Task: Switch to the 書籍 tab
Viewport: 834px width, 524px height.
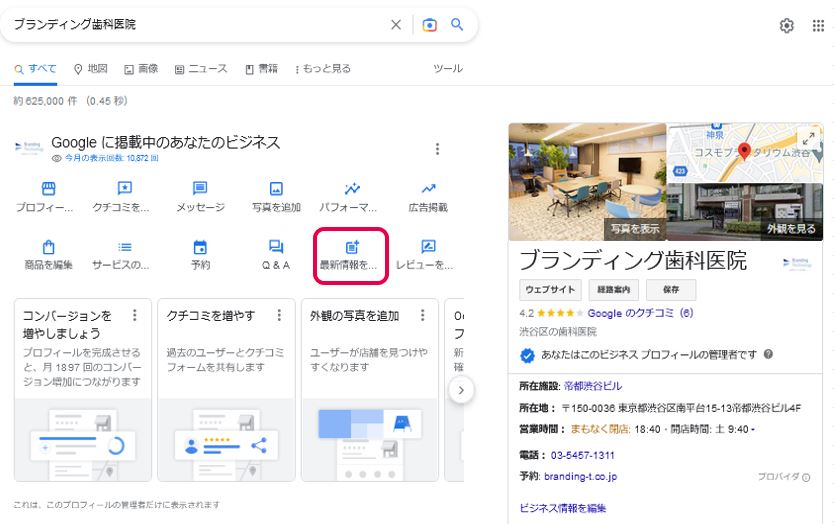Action: coord(261,69)
